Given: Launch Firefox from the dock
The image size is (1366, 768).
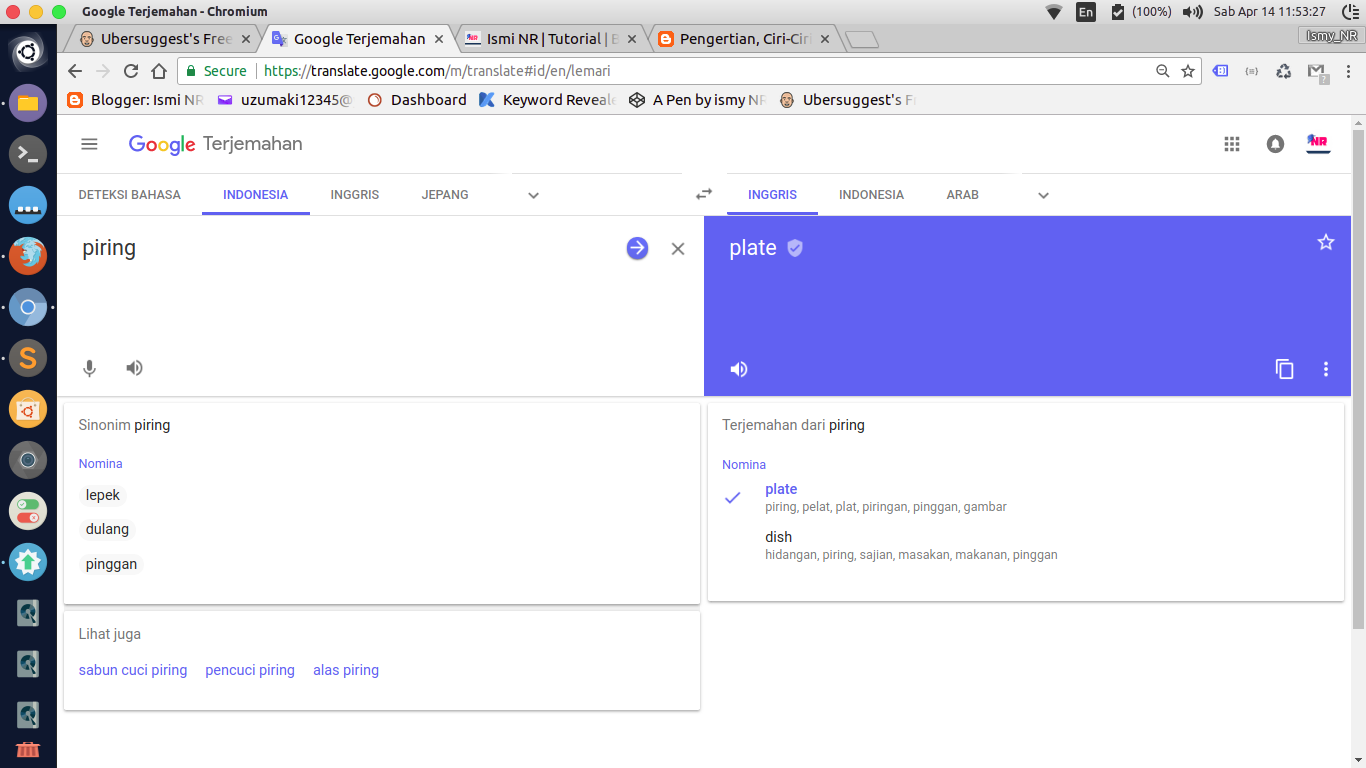Looking at the screenshot, I should pyautogui.click(x=28, y=256).
